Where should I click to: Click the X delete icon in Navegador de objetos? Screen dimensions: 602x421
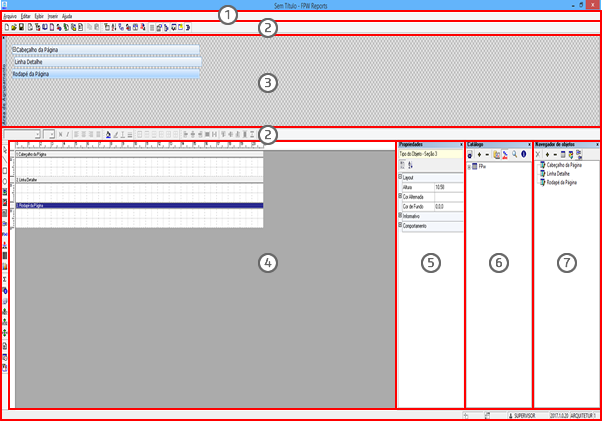tap(538, 155)
